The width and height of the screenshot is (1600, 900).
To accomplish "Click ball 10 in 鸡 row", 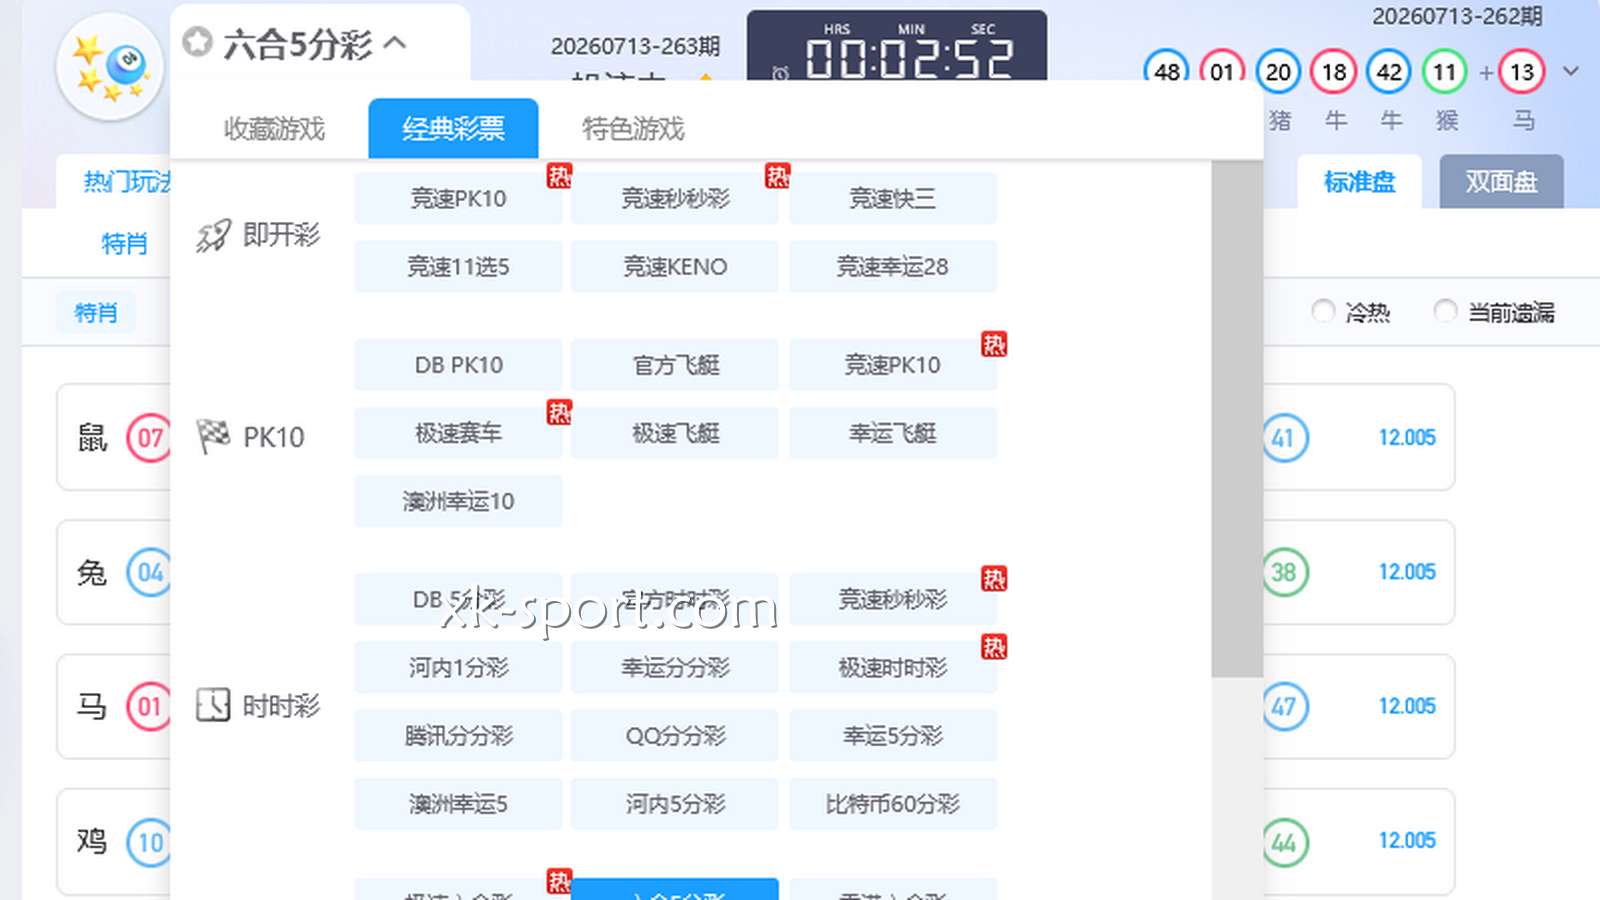I will click(x=149, y=842).
